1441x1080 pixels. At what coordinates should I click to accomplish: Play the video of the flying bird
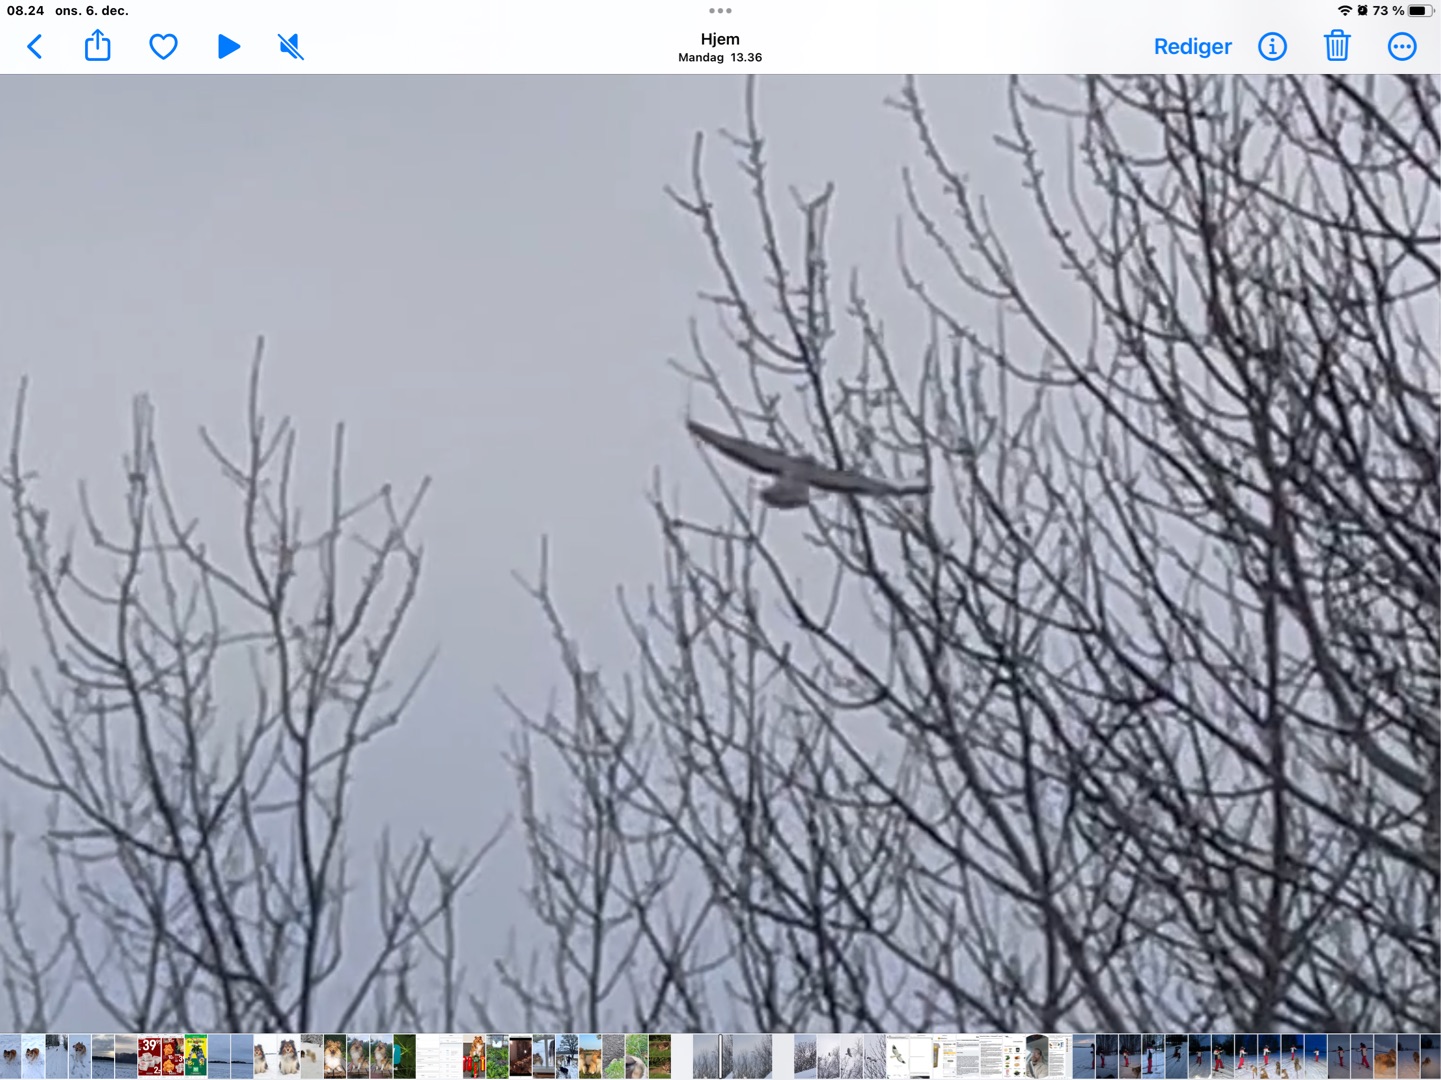pyautogui.click(x=228, y=47)
